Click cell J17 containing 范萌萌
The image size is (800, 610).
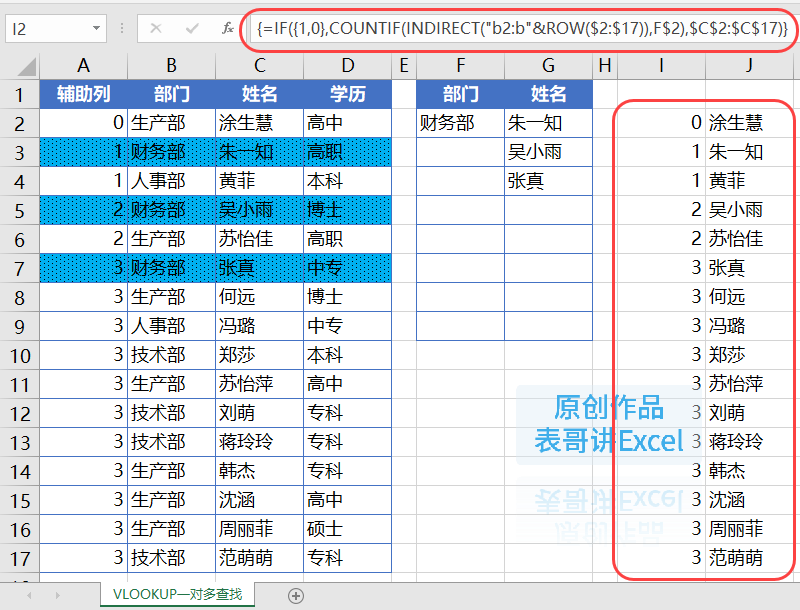(749, 558)
